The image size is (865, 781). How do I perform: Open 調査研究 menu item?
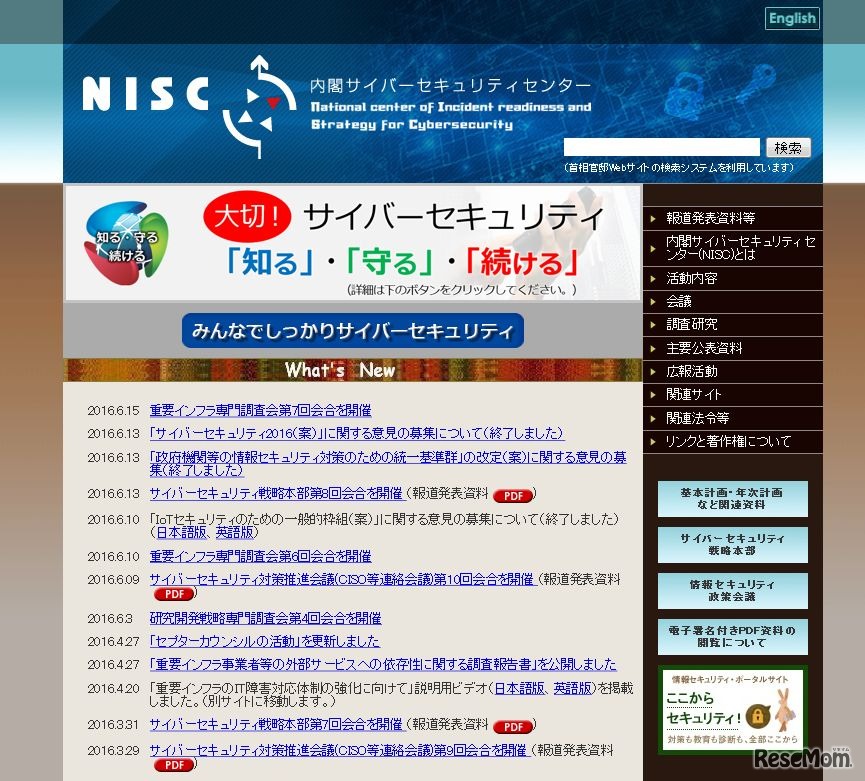click(x=733, y=325)
